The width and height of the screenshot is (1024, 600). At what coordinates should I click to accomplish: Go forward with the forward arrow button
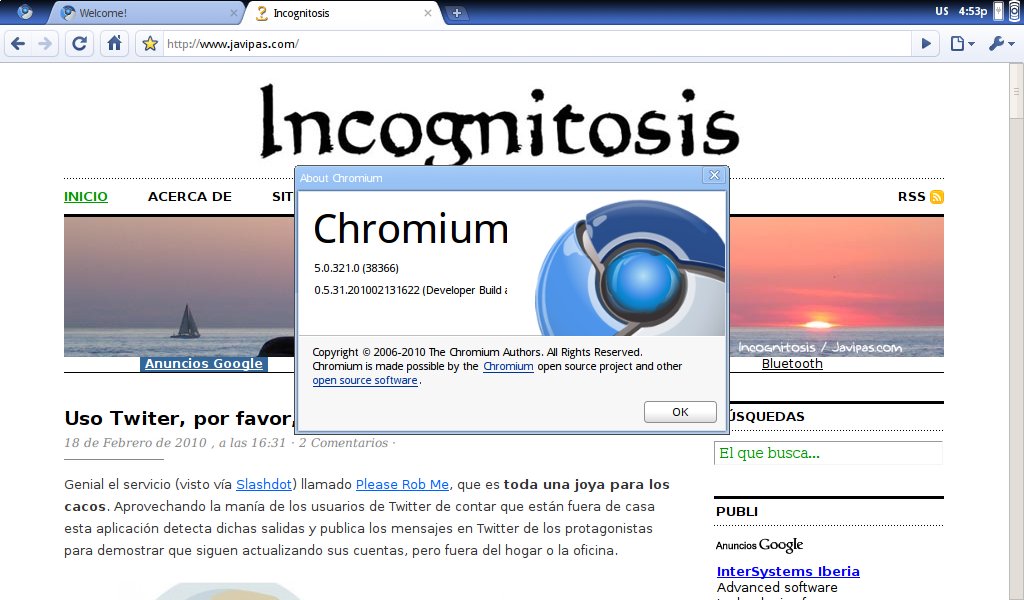(45, 44)
